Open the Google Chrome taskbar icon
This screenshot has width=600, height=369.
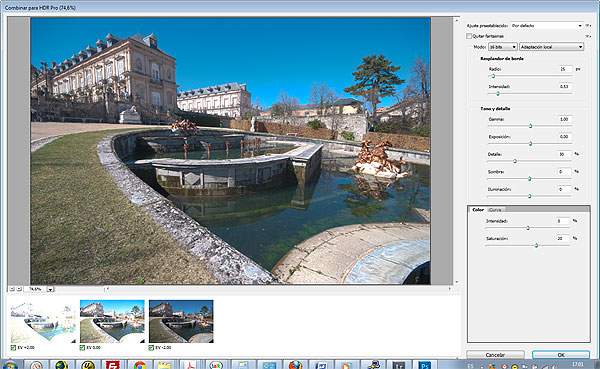140,364
